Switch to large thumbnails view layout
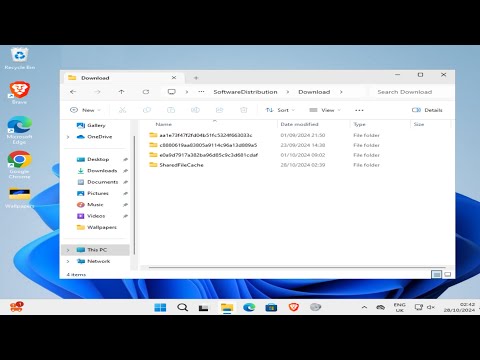The image size is (480, 360). pos(448,274)
